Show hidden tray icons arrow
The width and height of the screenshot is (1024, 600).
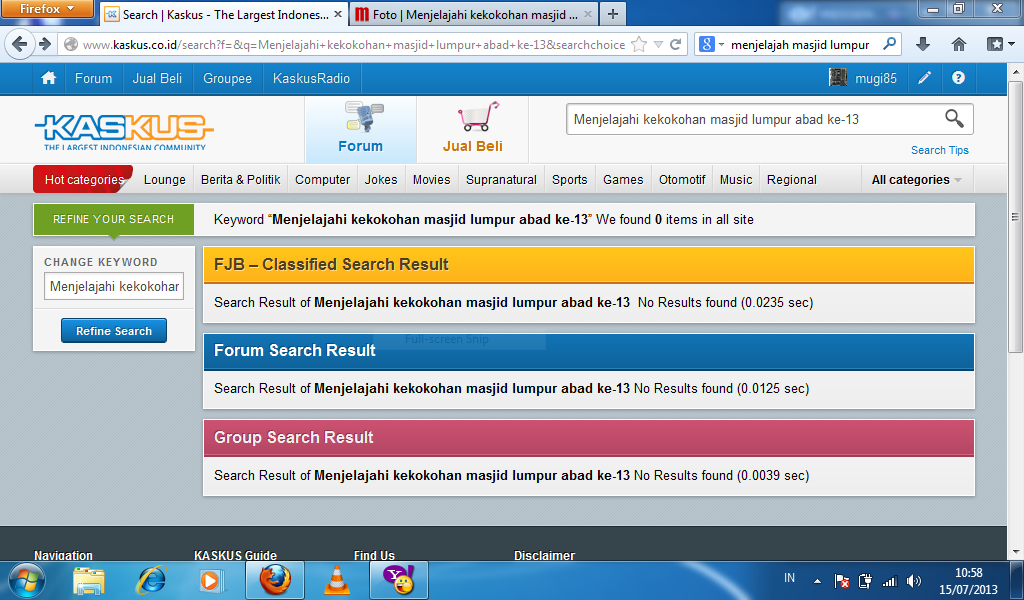coord(817,581)
